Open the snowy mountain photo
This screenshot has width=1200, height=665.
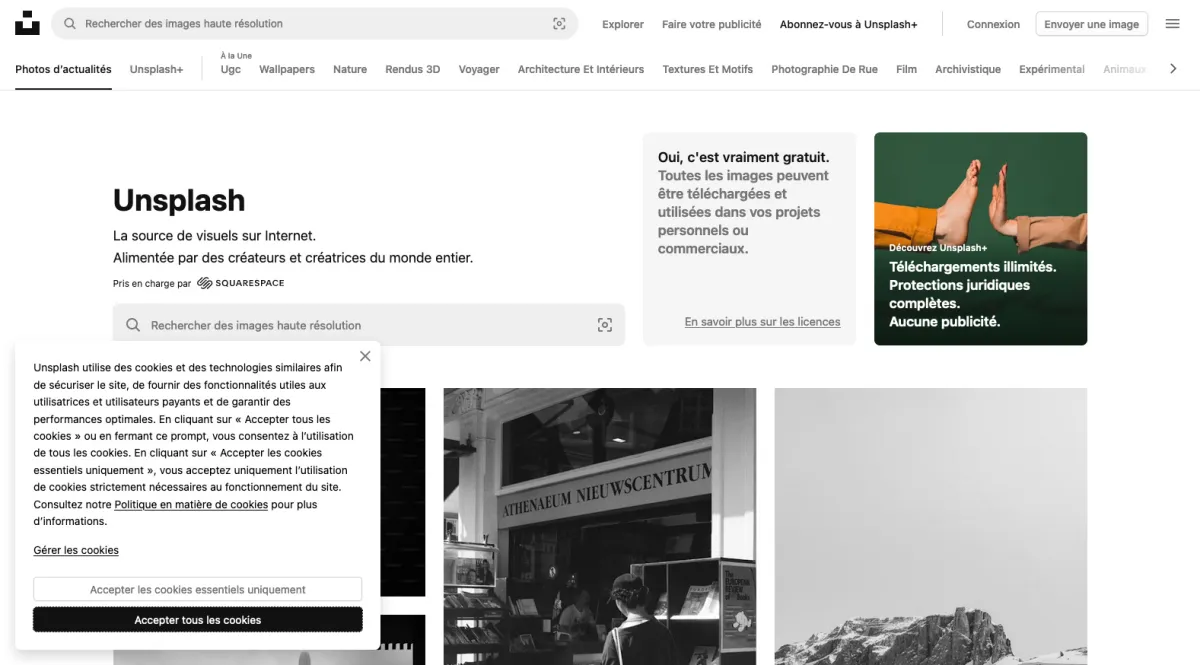pyautogui.click(x=930, y=526)
